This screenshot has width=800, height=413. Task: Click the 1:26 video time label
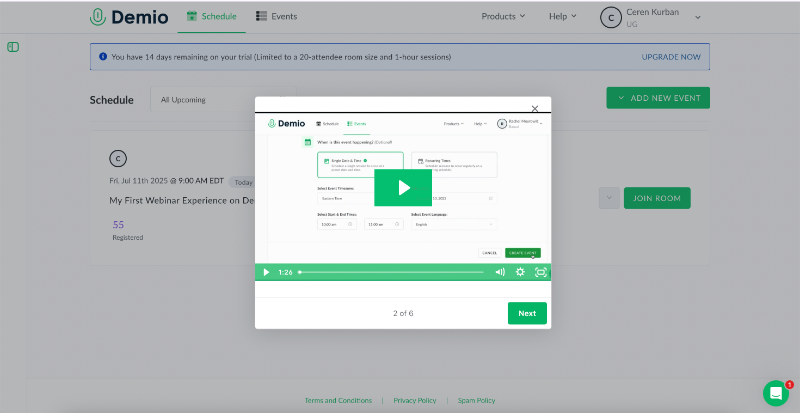pos(286,272)
